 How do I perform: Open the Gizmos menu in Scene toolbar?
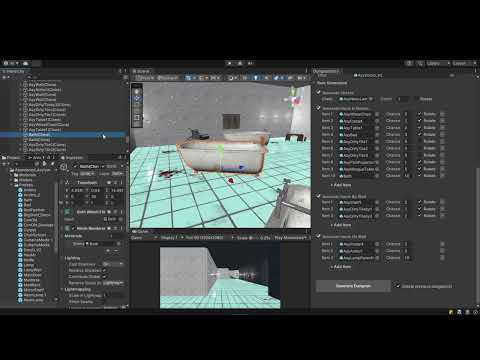click(301, 78)
